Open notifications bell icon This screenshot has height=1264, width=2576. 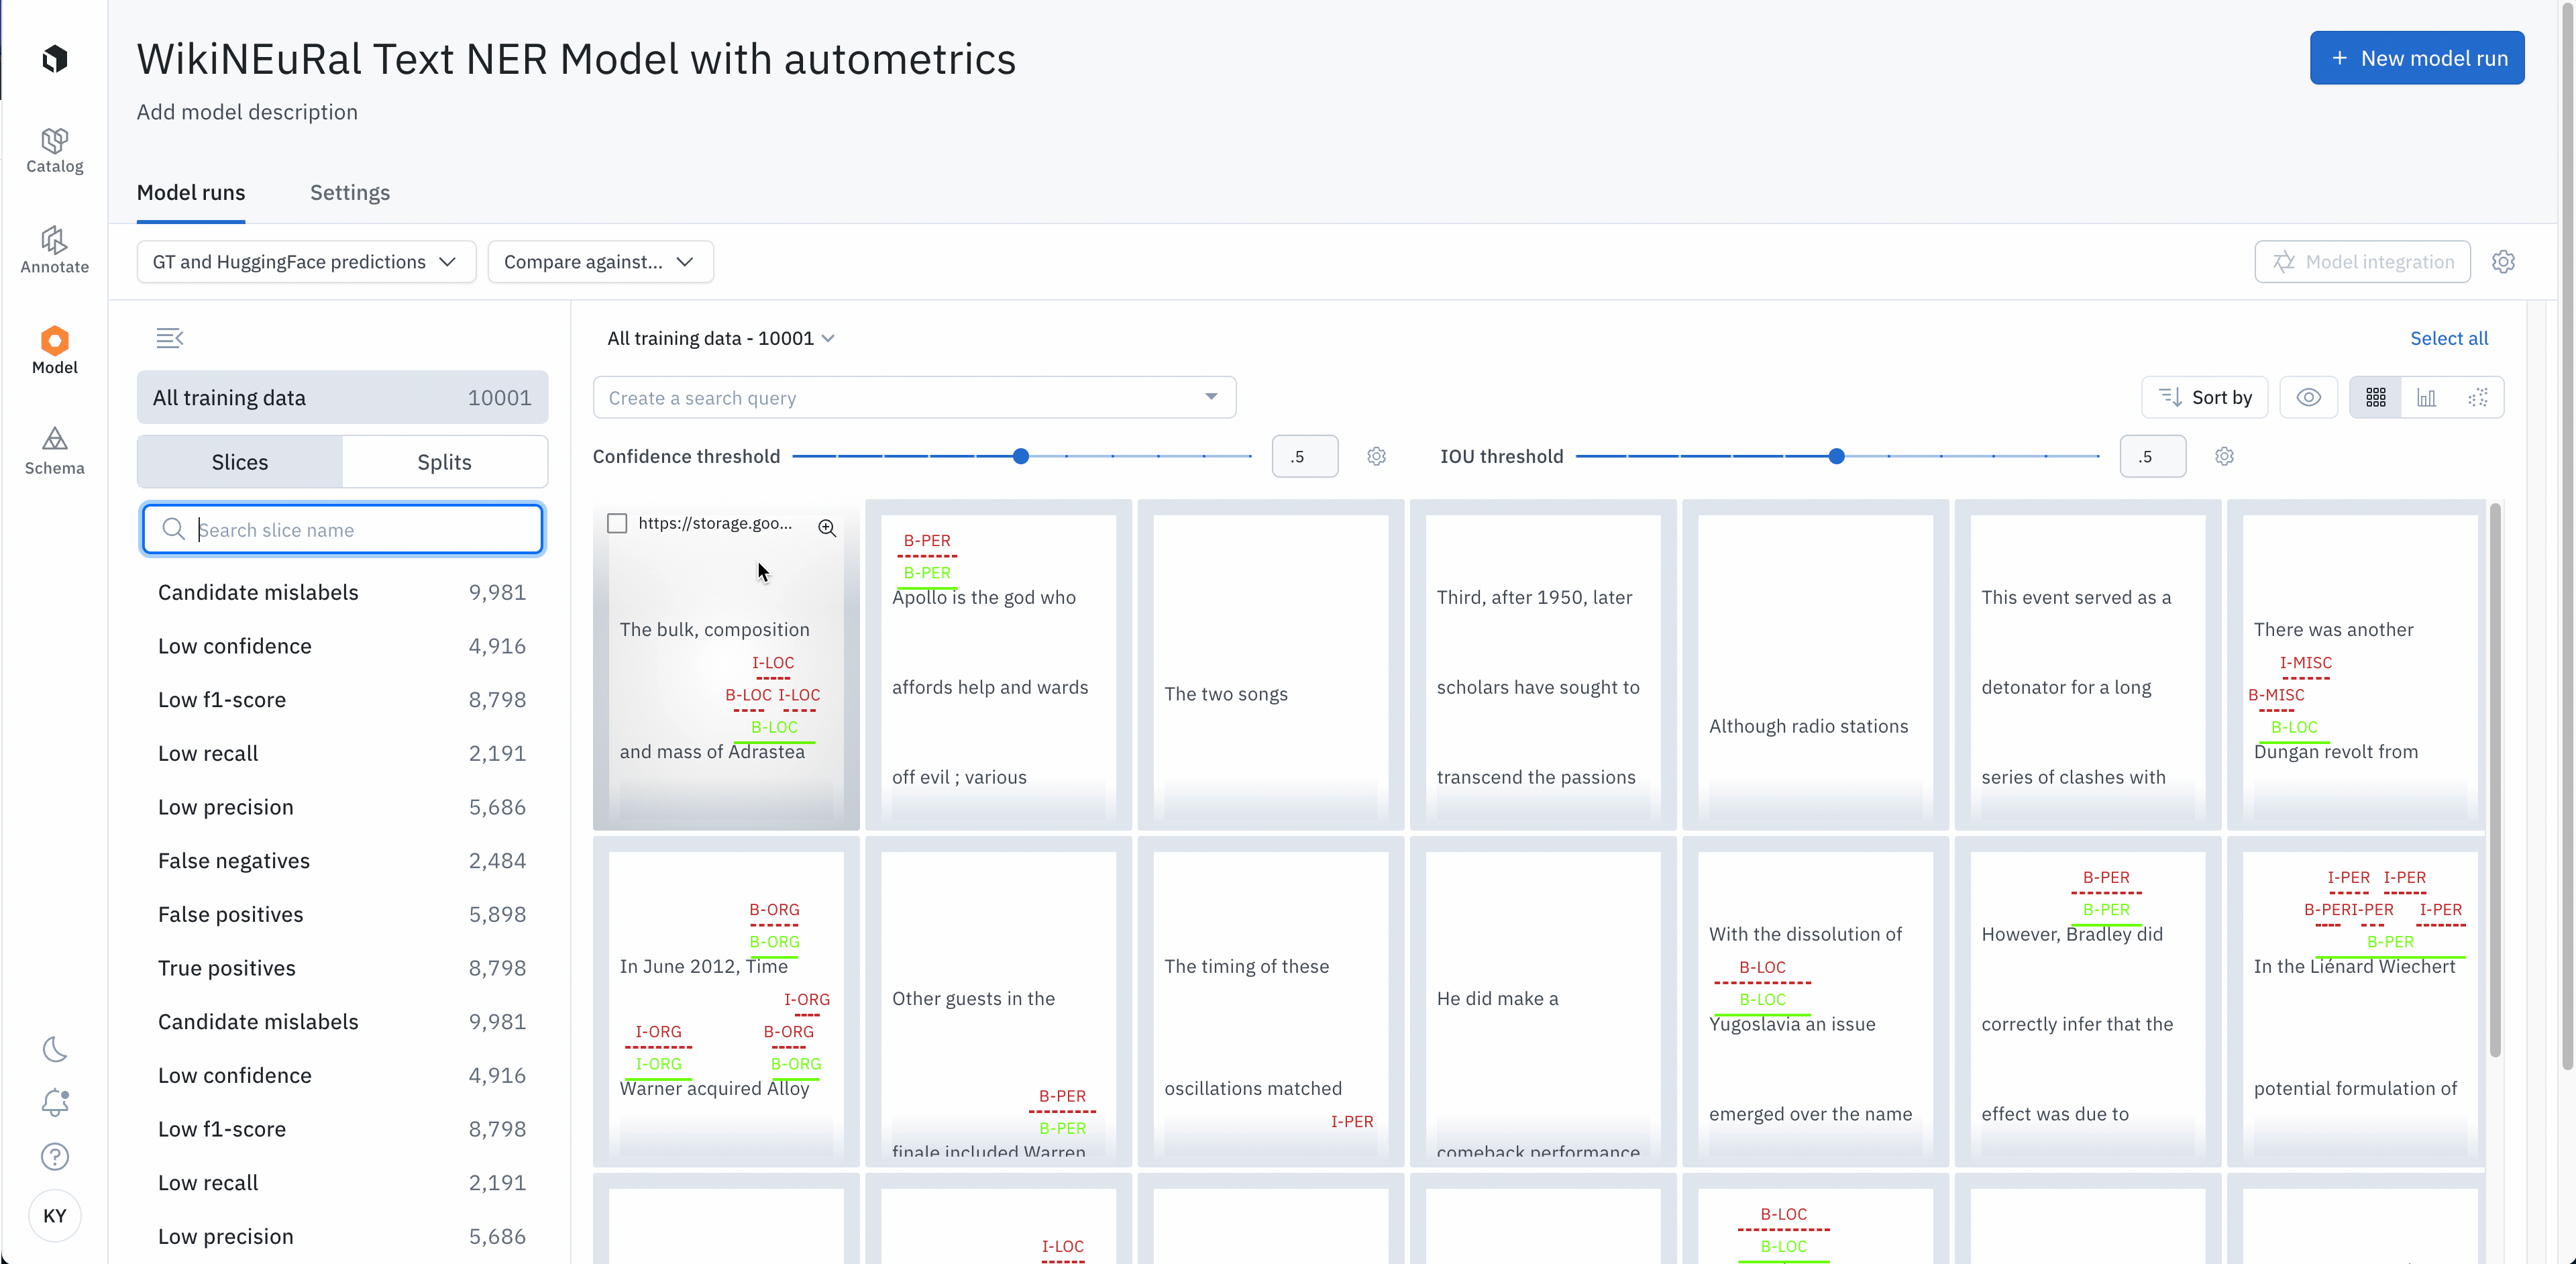(55, 1102)
